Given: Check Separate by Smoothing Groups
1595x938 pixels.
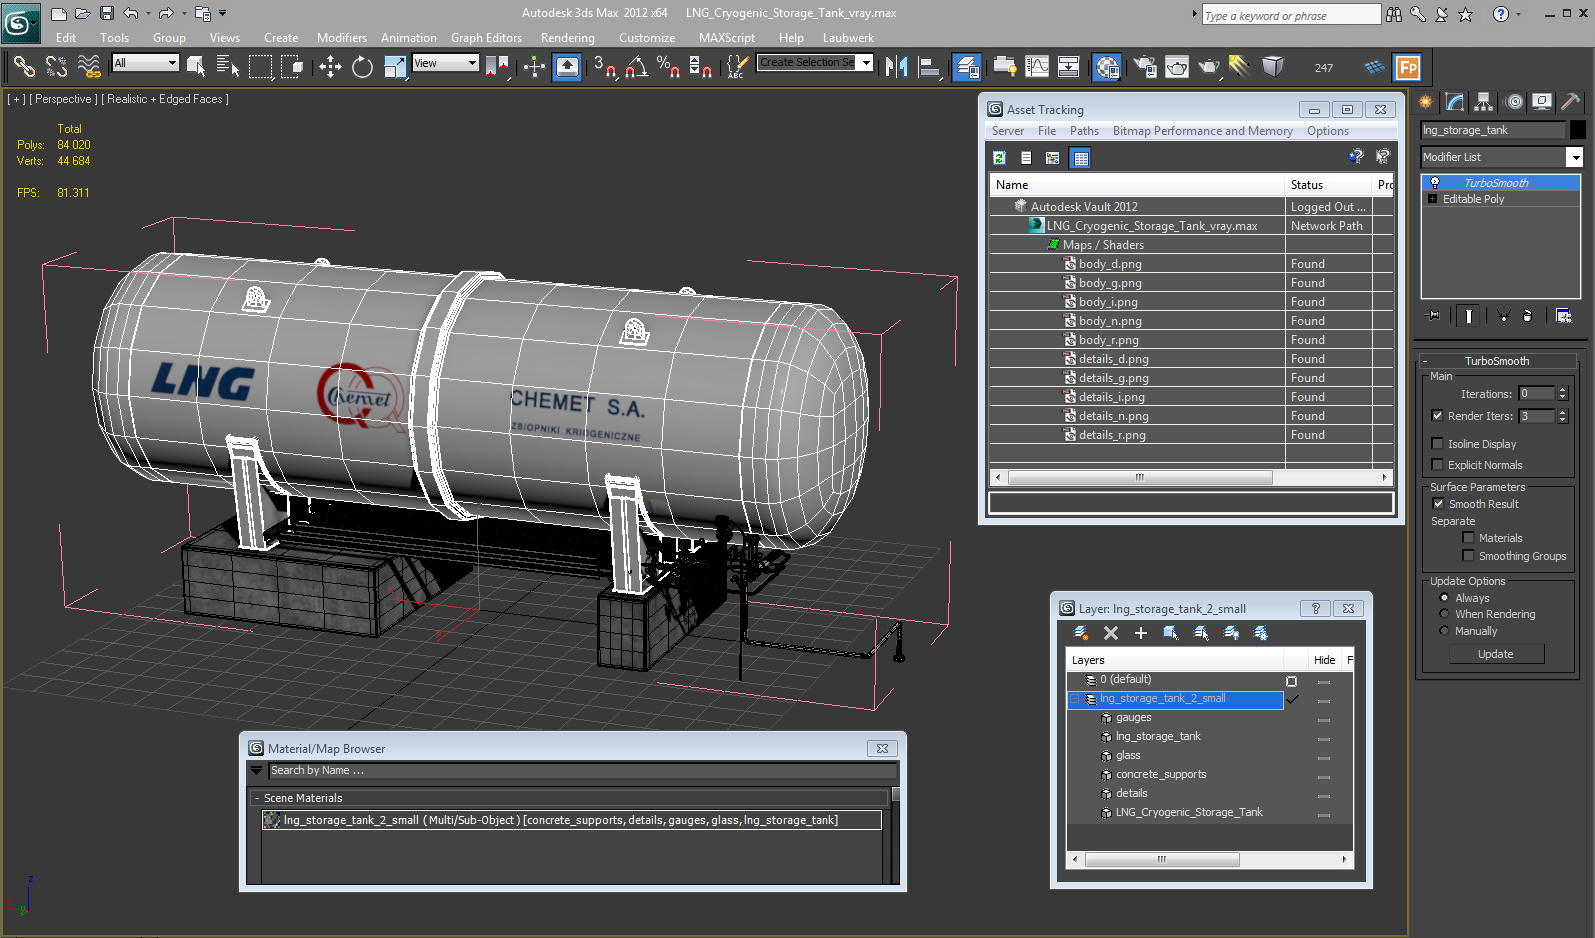Looking at the screenshot, I should 1468,556.
